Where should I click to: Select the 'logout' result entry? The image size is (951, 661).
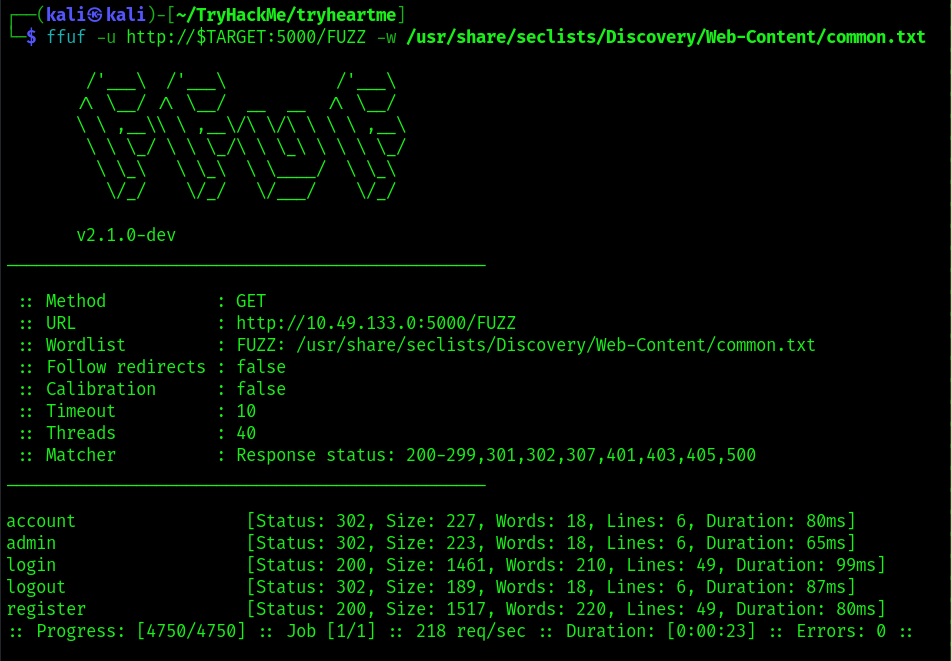click(x=36, y=587)
